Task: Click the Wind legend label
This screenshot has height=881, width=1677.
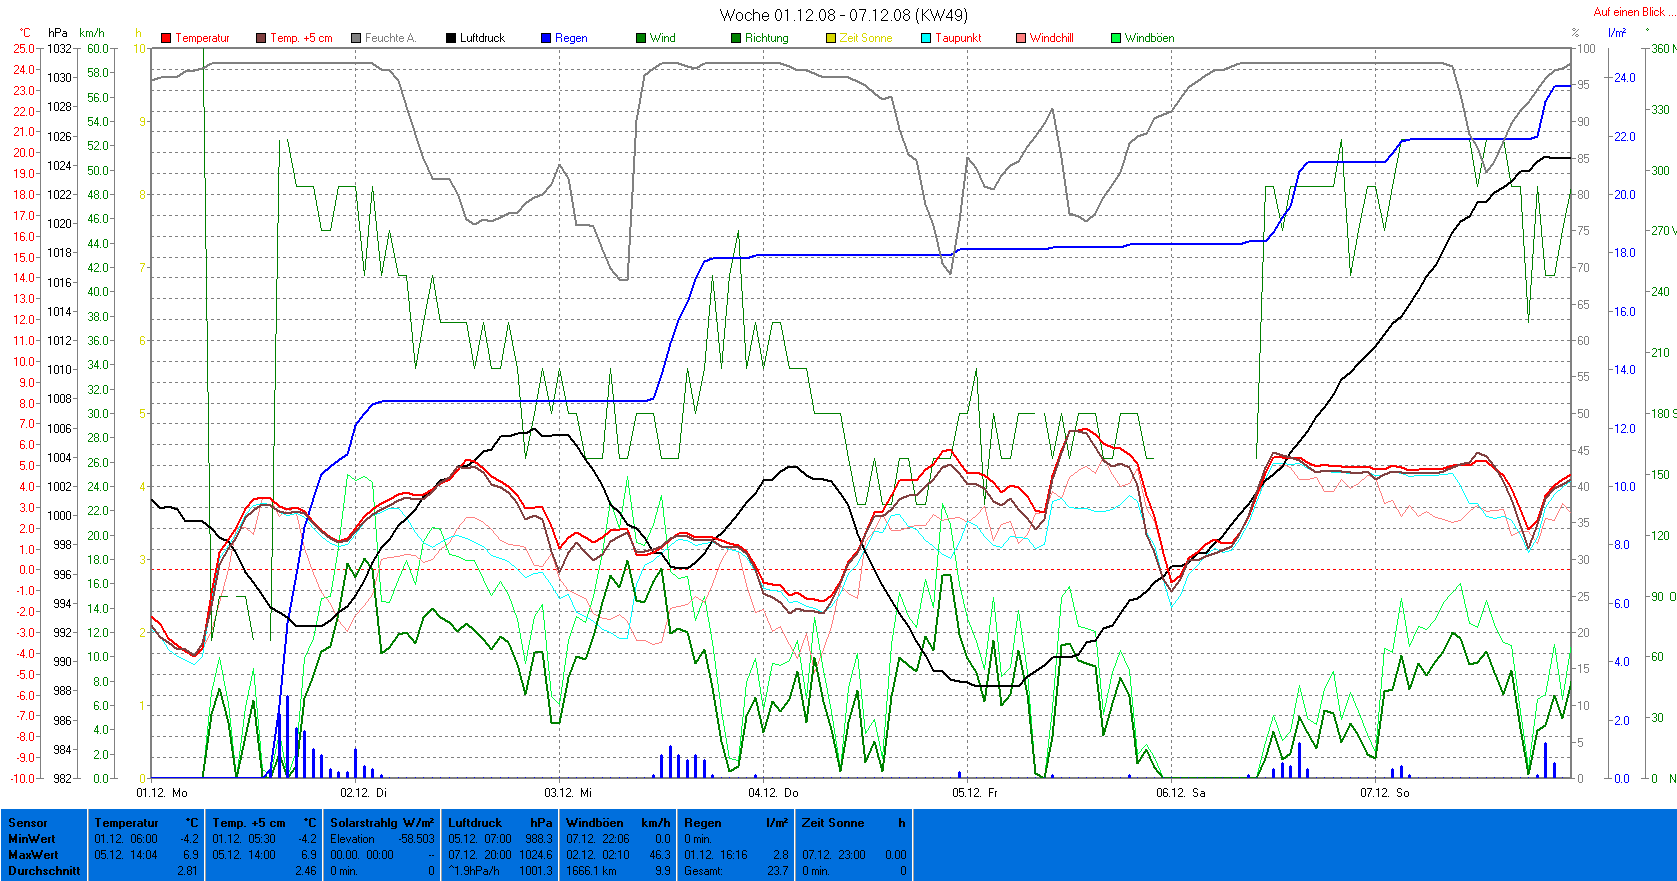Action: click(x=662, y=38)
